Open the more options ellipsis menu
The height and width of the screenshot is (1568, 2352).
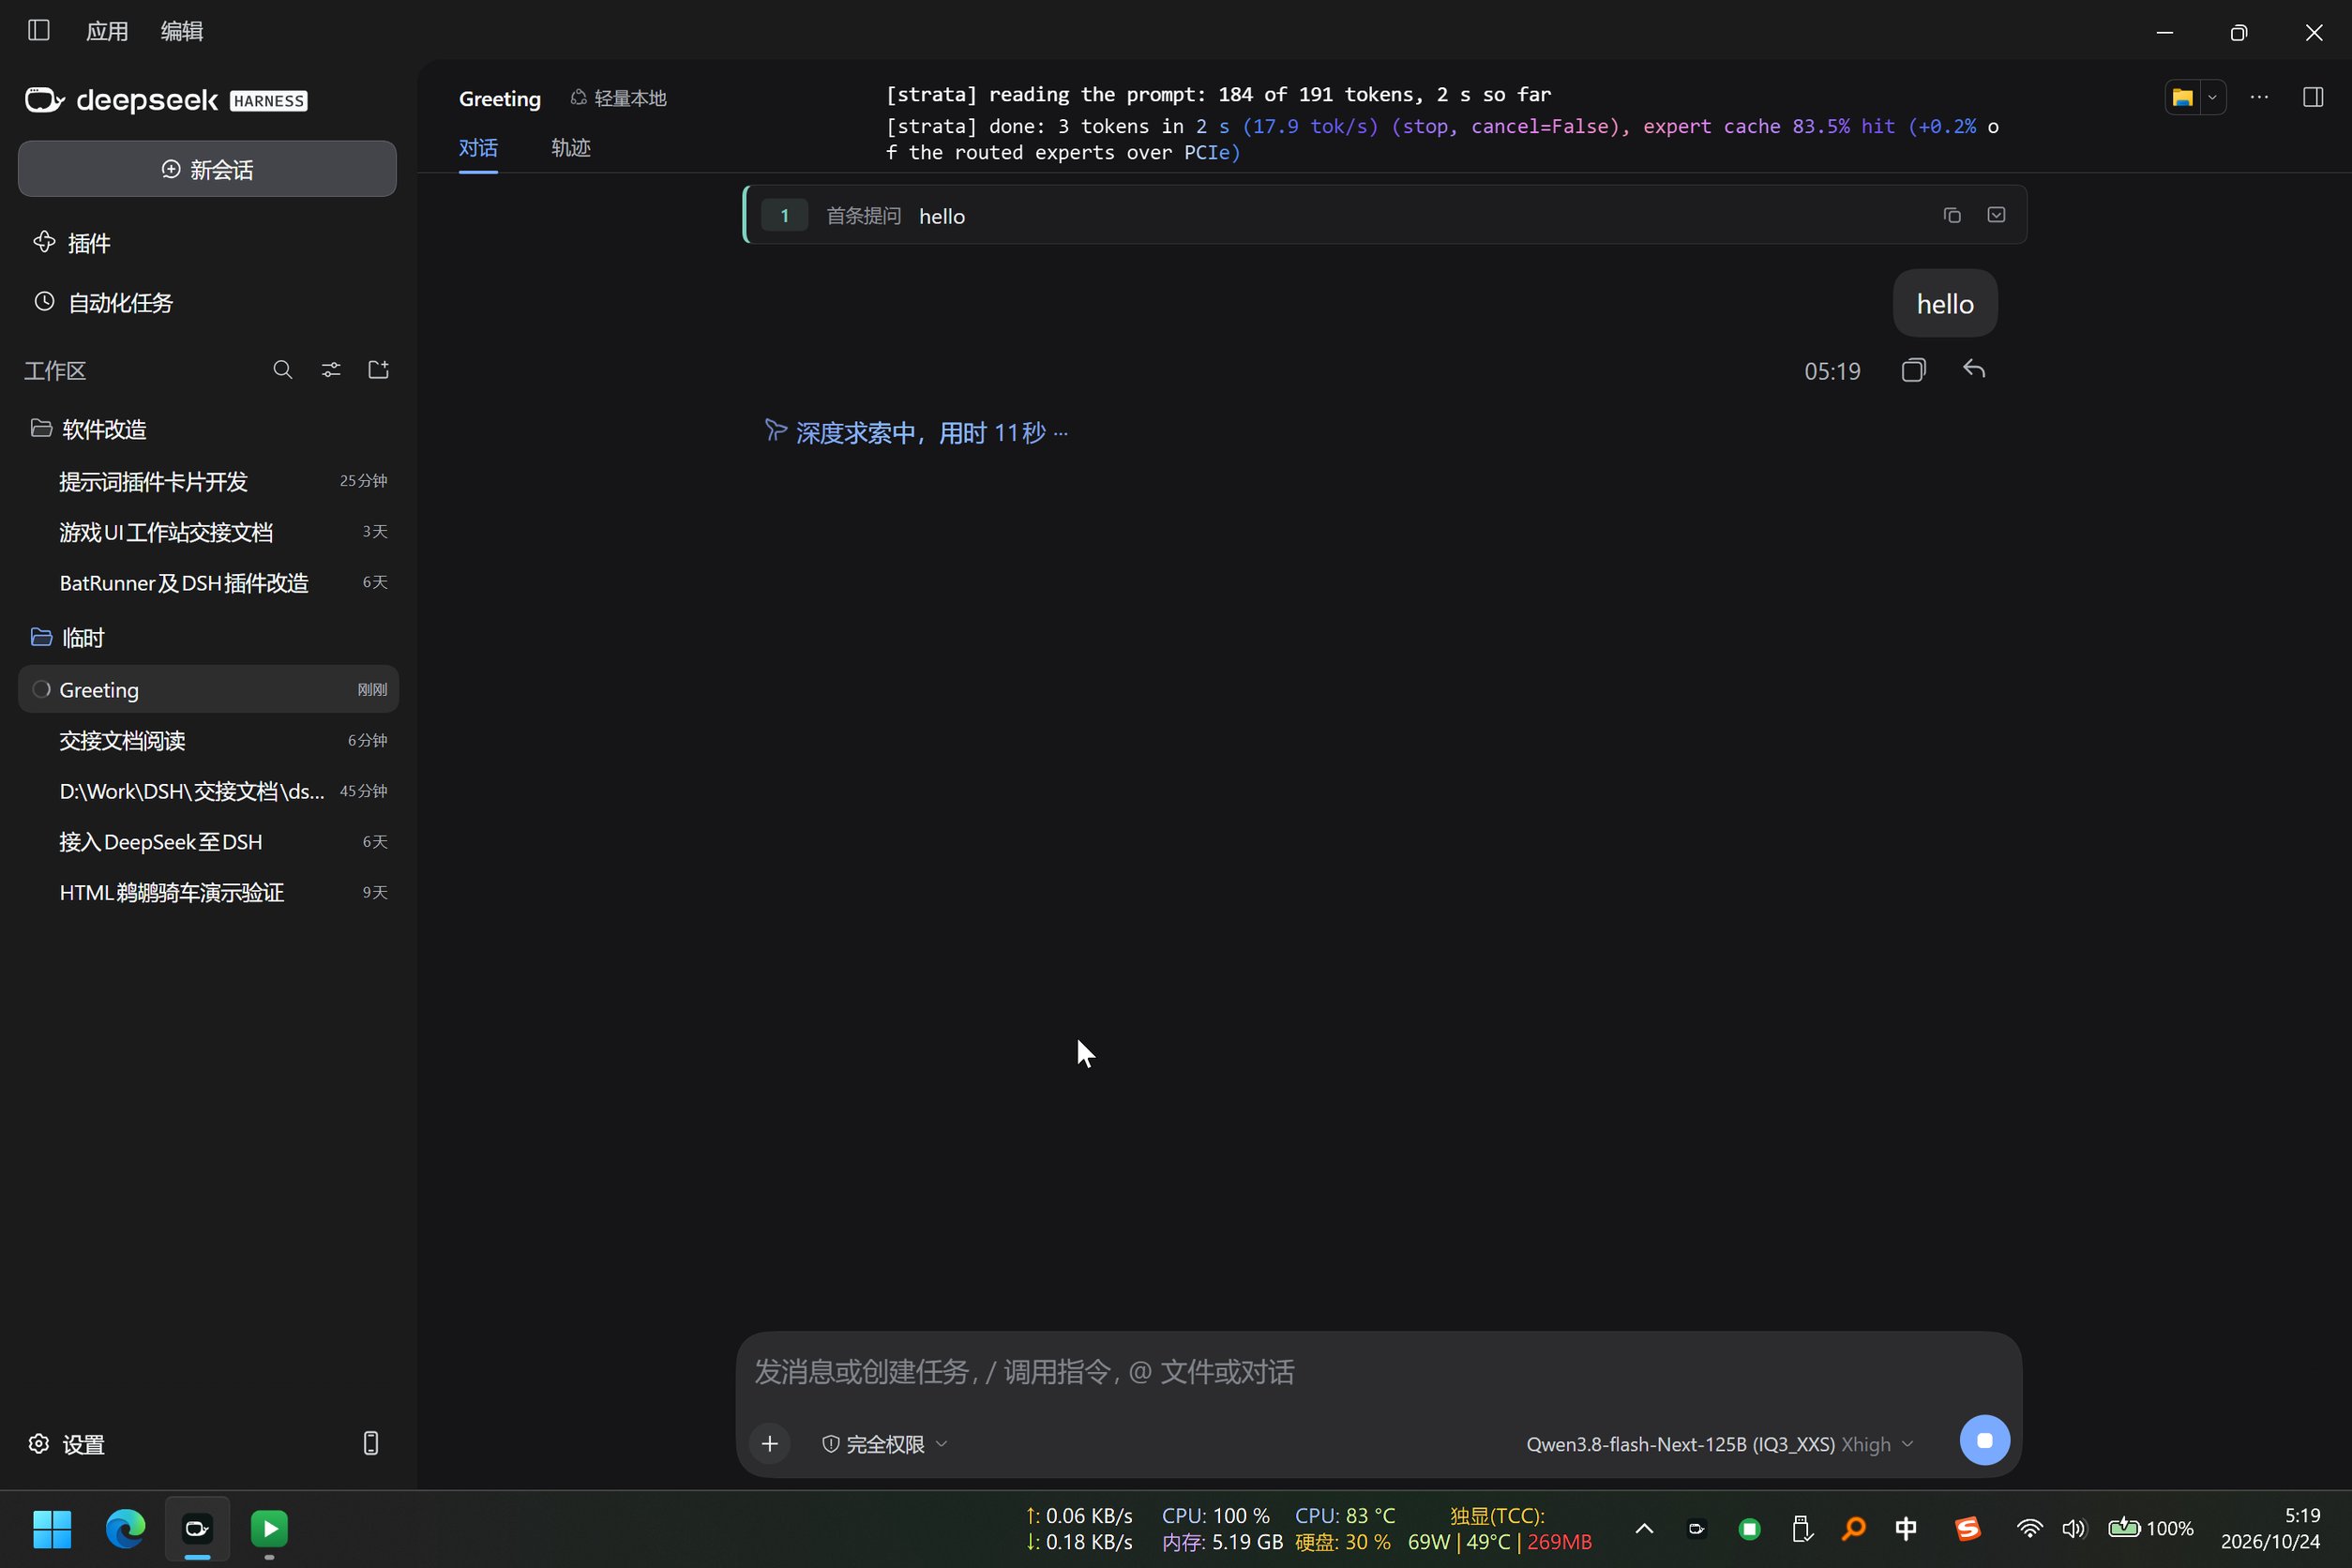click(x=2259, y=97)
